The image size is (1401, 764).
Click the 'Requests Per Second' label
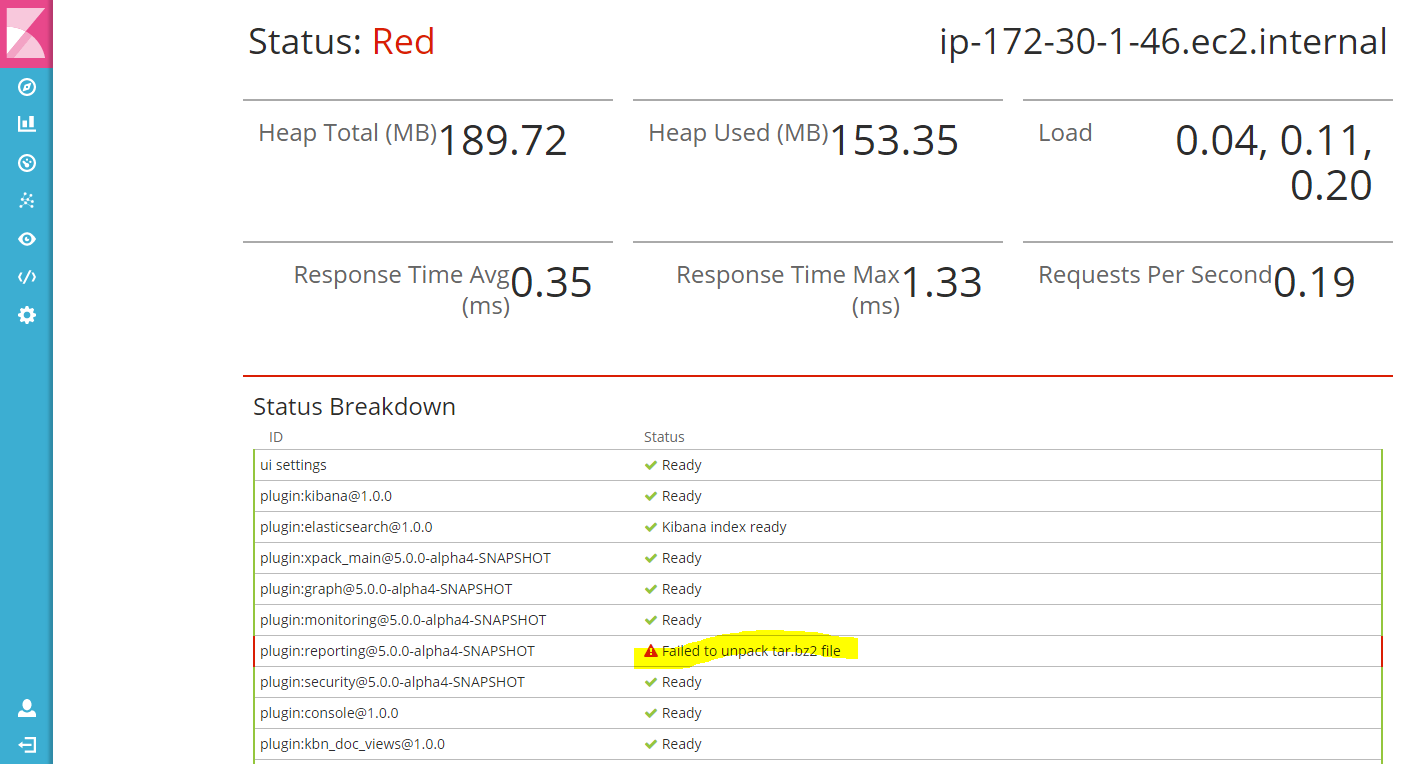pos(1155,275)
